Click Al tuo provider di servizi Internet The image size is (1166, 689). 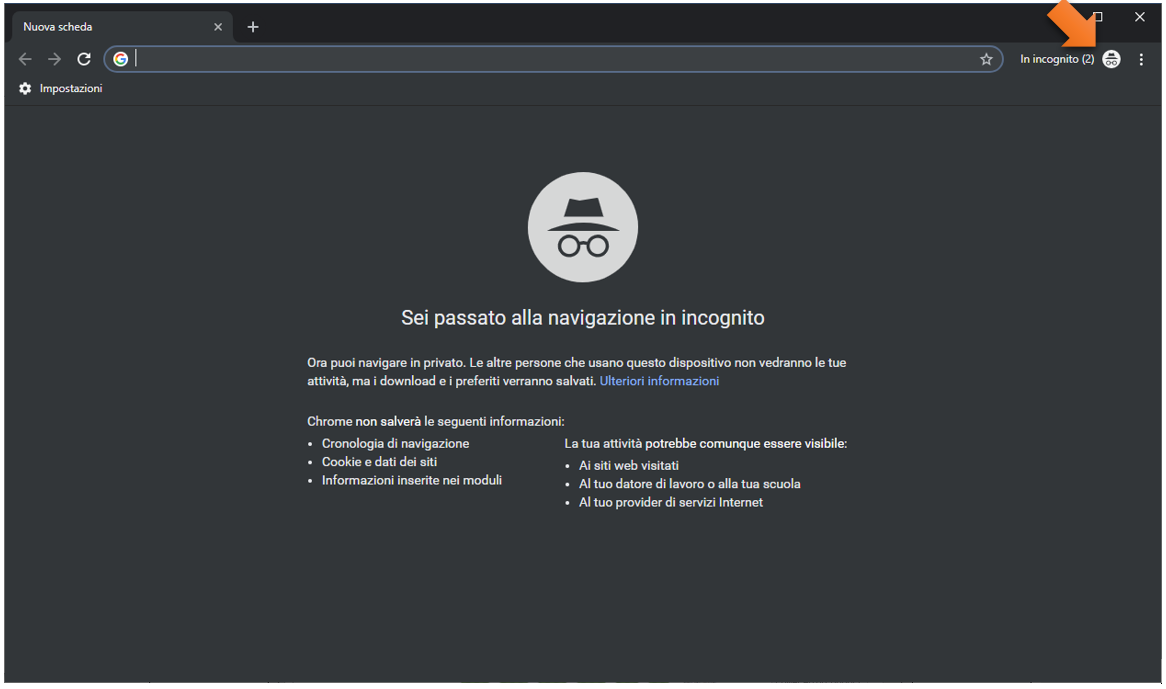coord(671,502)
